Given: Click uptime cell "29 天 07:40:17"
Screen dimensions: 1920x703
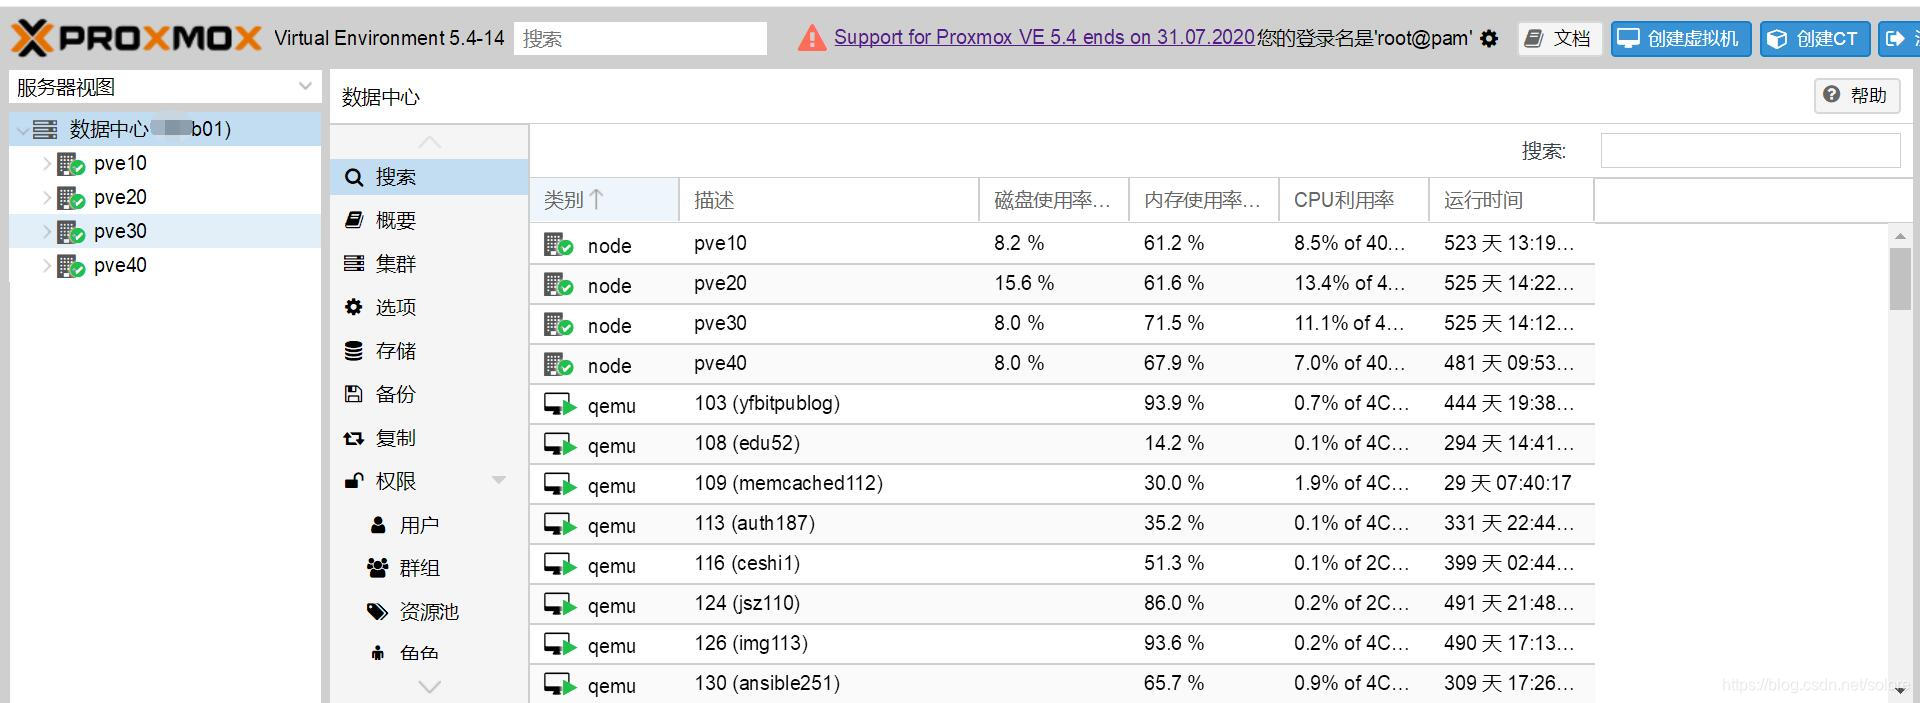Looking at the screenshot, I should pos(1507,483).
